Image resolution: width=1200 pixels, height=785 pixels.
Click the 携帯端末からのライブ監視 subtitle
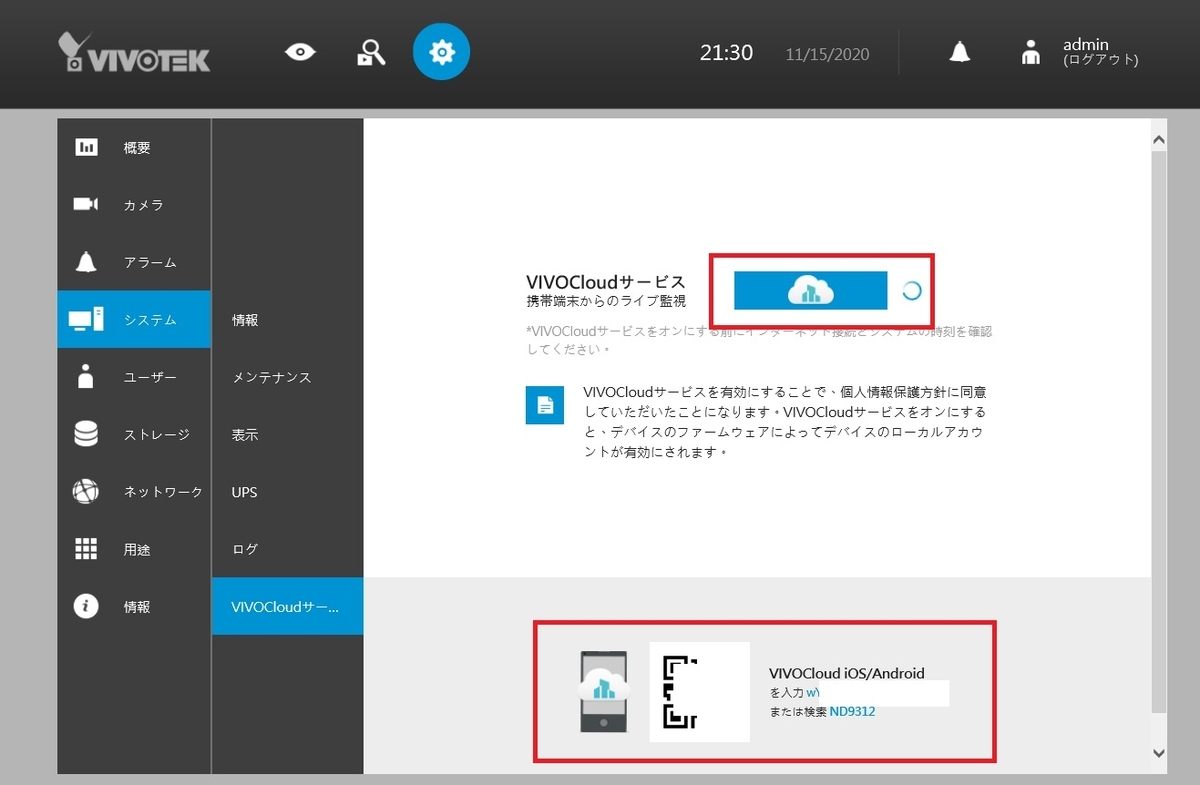(606, 300)
